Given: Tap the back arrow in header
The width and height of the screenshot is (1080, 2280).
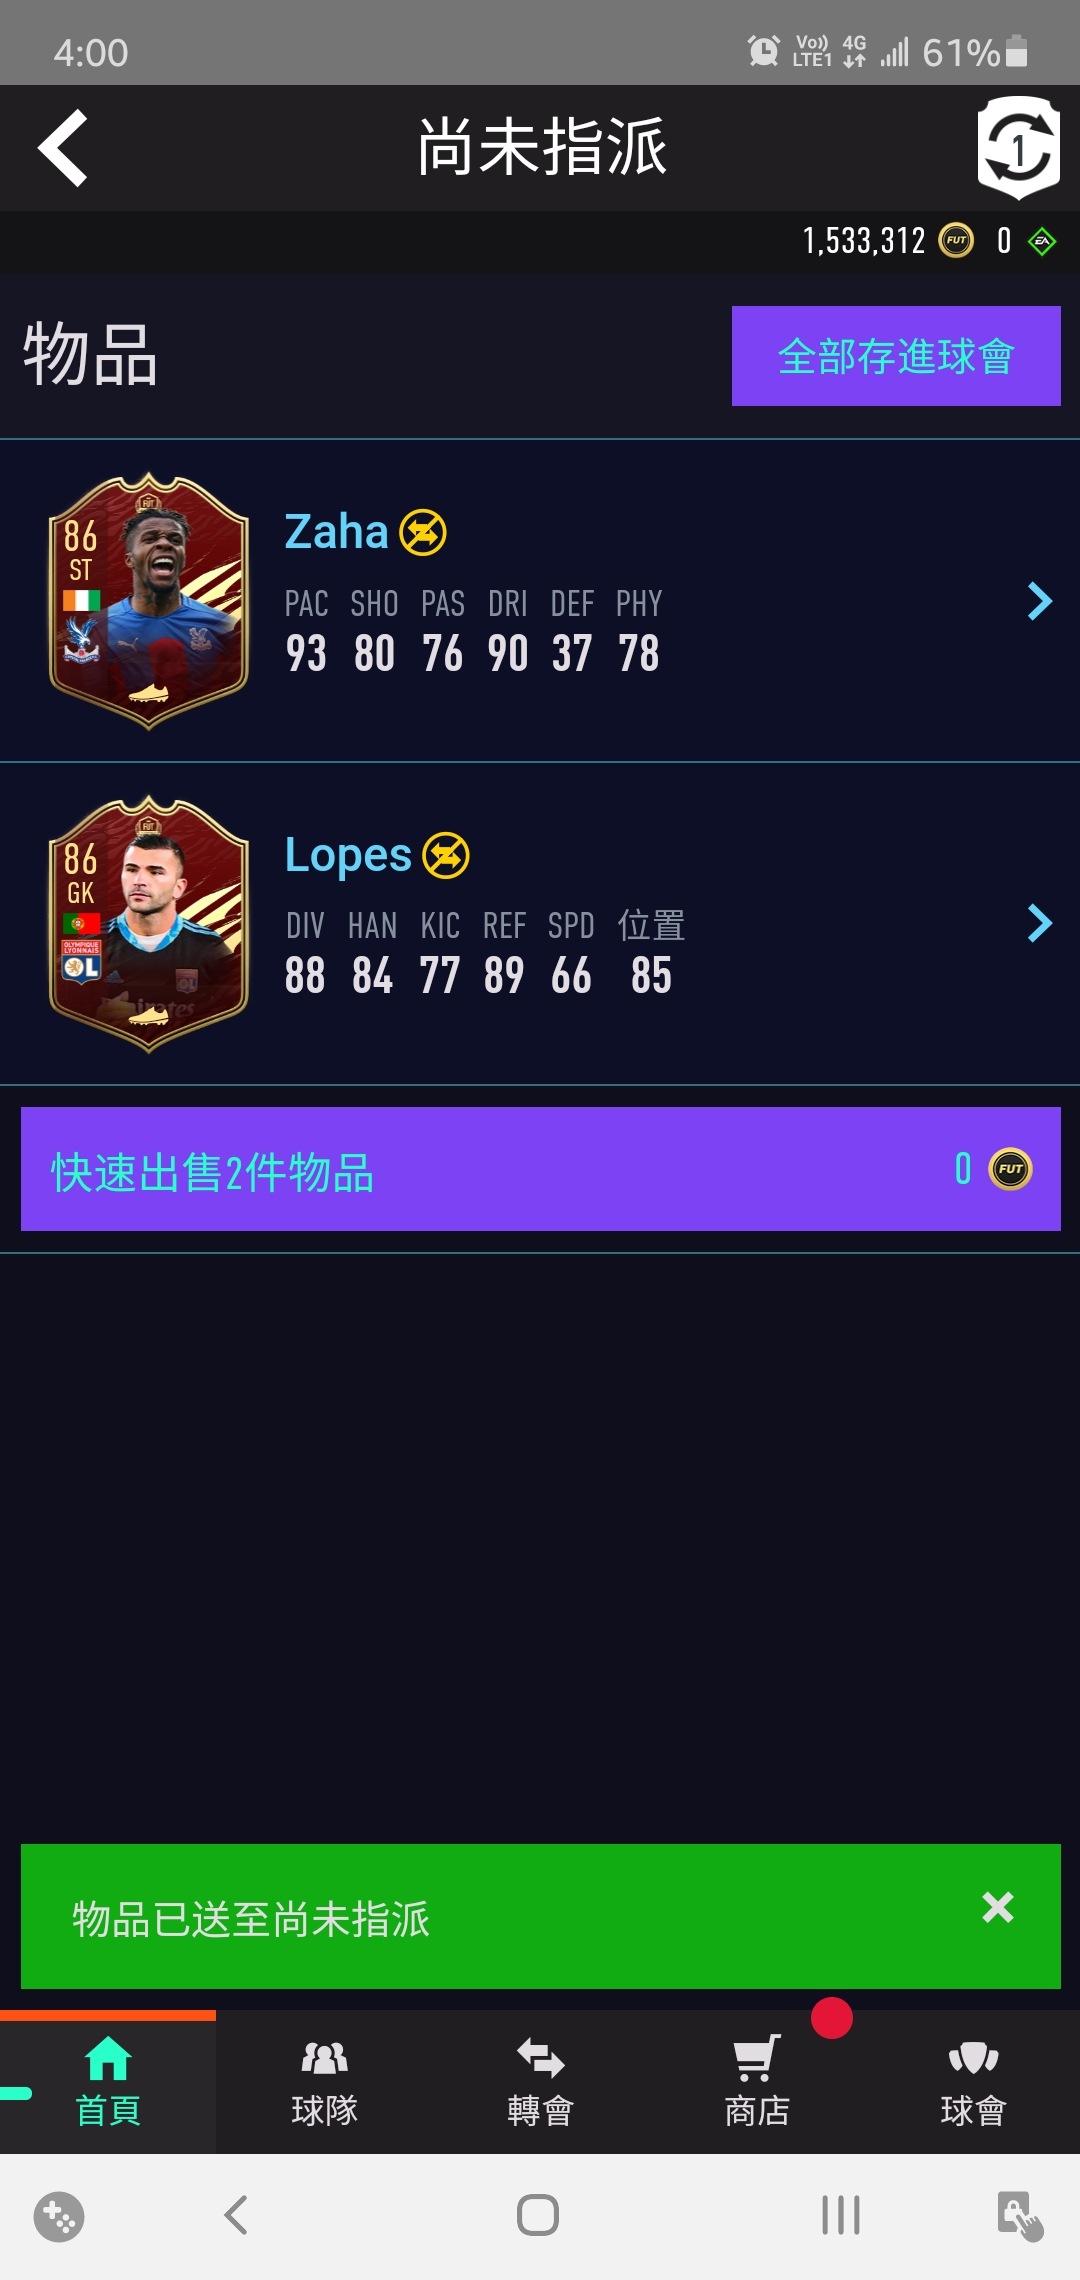Looking at the screenshot, I should (x=63, y=148).
